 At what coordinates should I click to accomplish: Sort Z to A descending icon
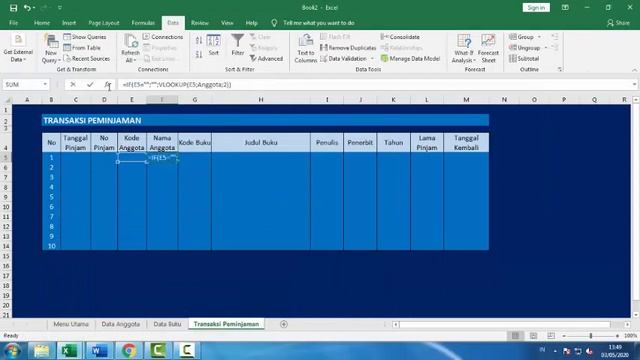click(x=199, y=54)
